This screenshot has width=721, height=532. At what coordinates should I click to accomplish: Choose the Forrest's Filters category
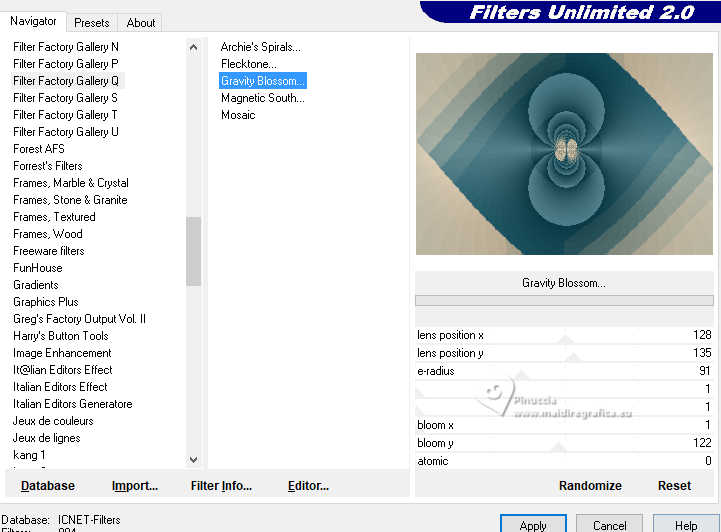48,166
